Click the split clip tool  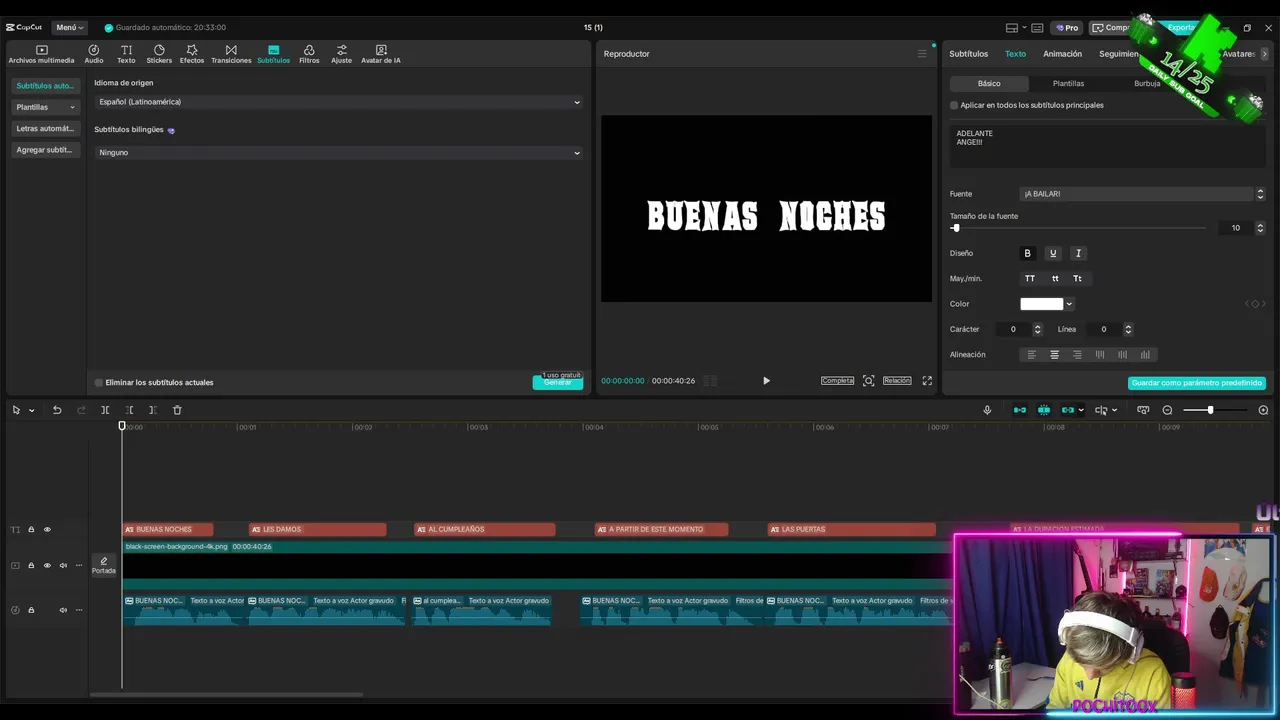click(105, 410)
